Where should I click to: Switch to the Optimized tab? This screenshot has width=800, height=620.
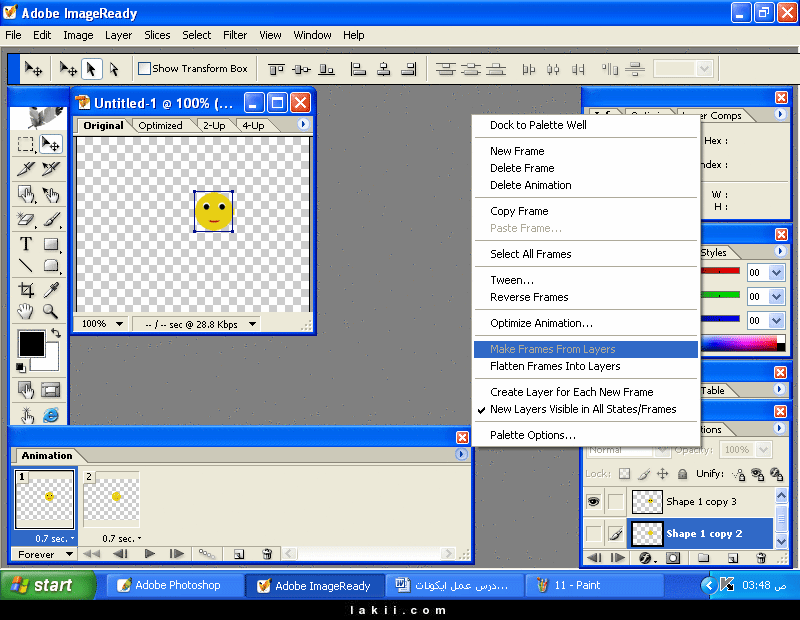point(160,126)
